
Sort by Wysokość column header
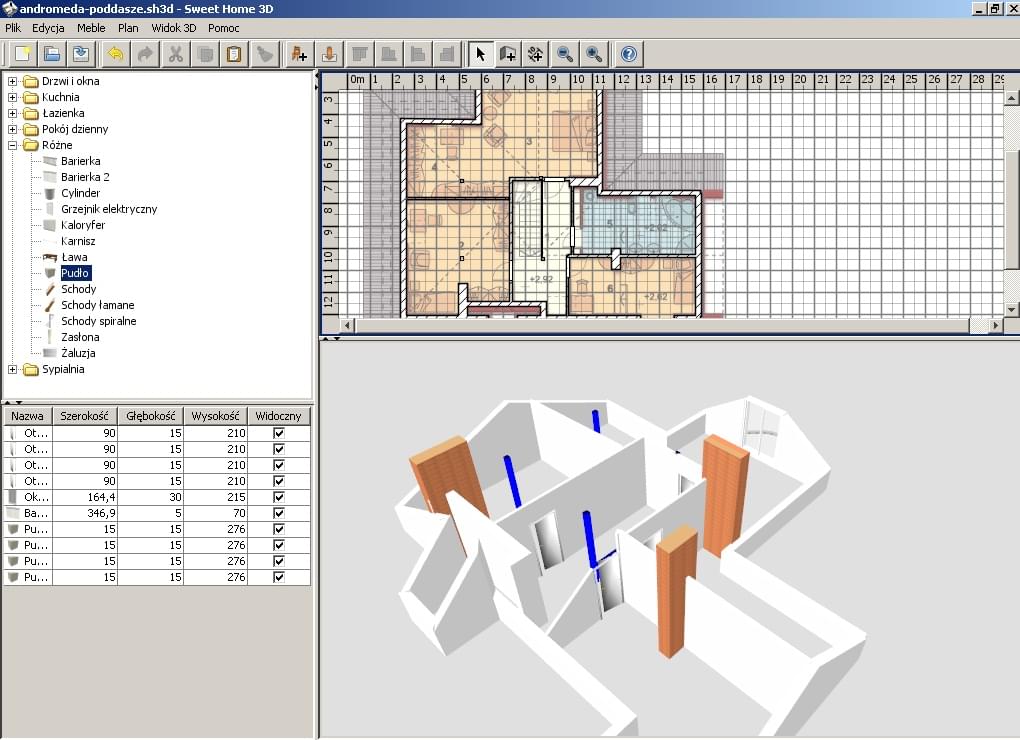tap(215, 416)
